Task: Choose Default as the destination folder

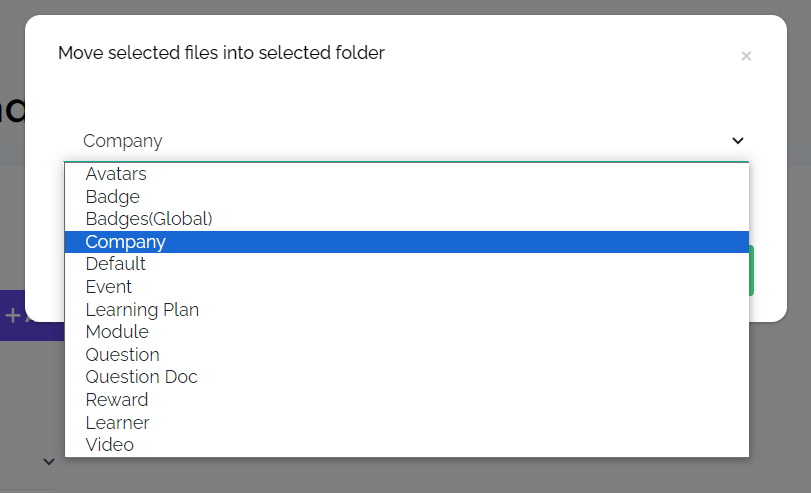Action: pos(116,264)
